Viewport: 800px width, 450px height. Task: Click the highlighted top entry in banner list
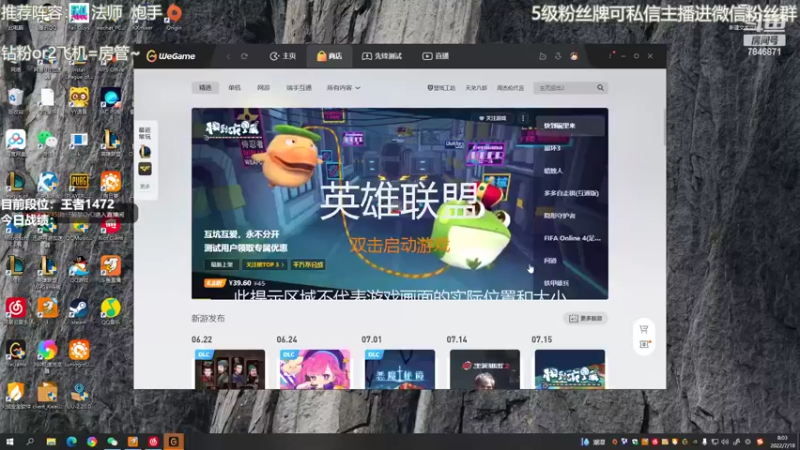570,126
